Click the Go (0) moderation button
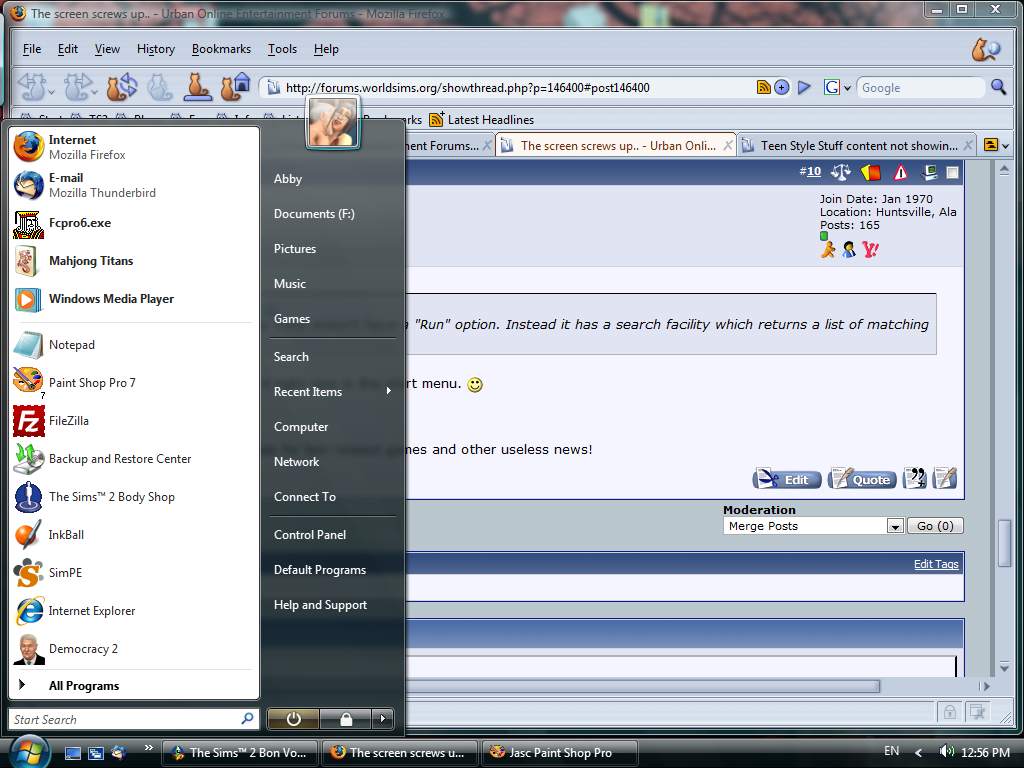Viewport: 1024px width, 768px height. 935,526
